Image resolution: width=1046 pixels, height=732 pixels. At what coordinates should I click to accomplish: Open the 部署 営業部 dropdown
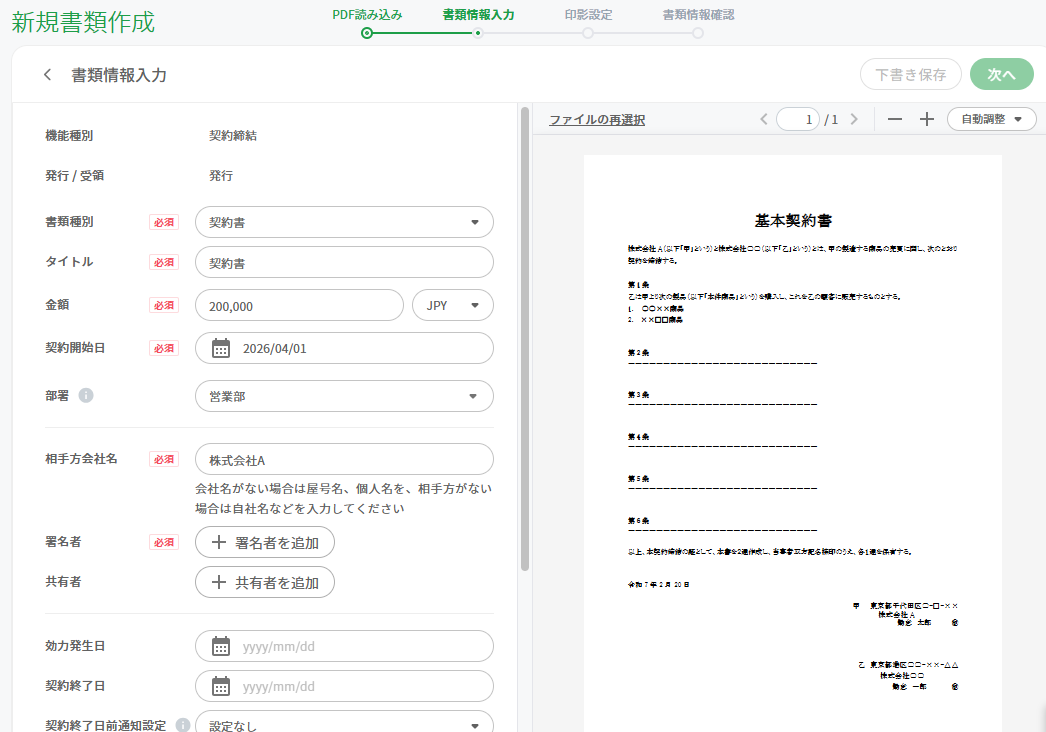pyautogui.click(x=344, y=396)
